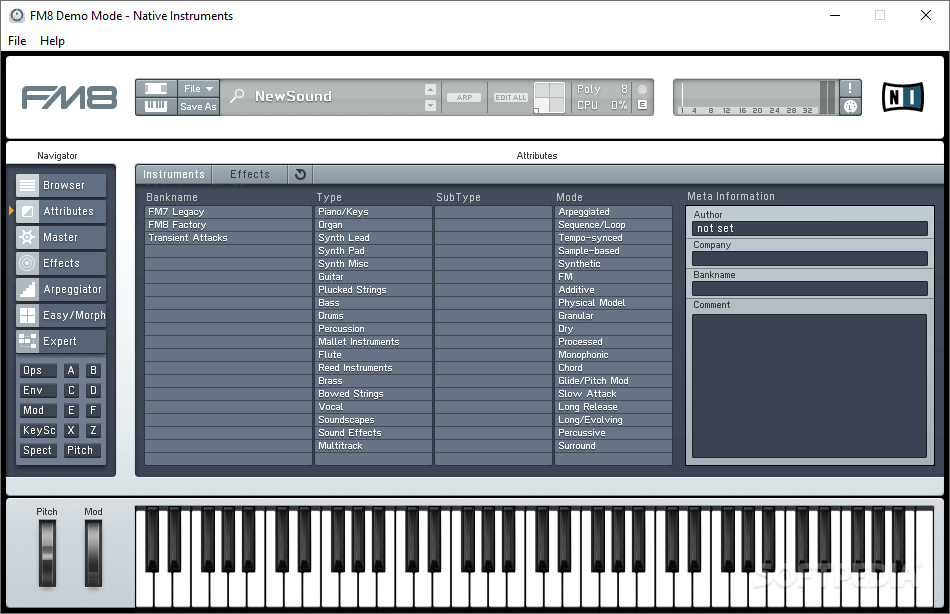Open the Pitch expert page
Viewport: 950px width, 614px height.
(x=82, y=450)
